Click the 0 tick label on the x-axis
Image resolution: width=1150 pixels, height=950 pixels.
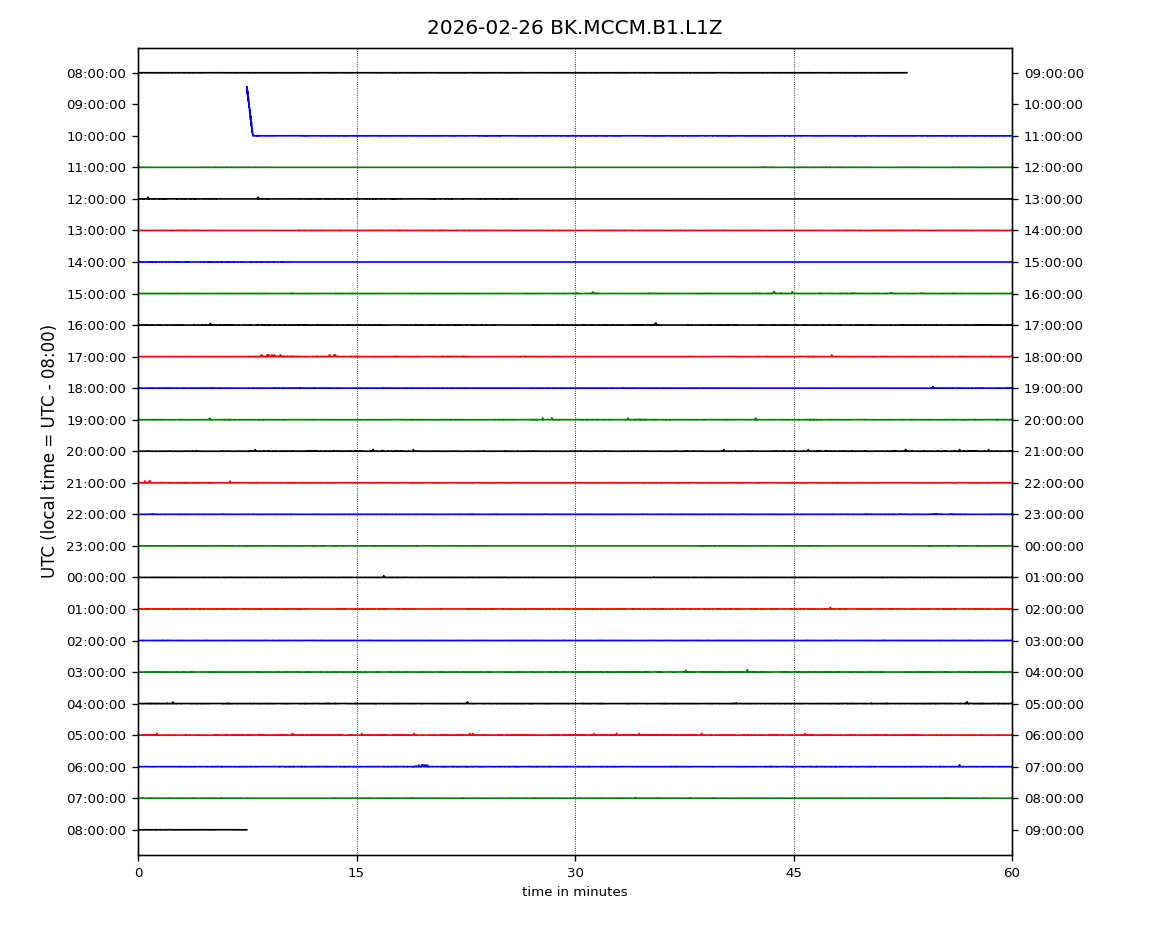click(138, 873)
